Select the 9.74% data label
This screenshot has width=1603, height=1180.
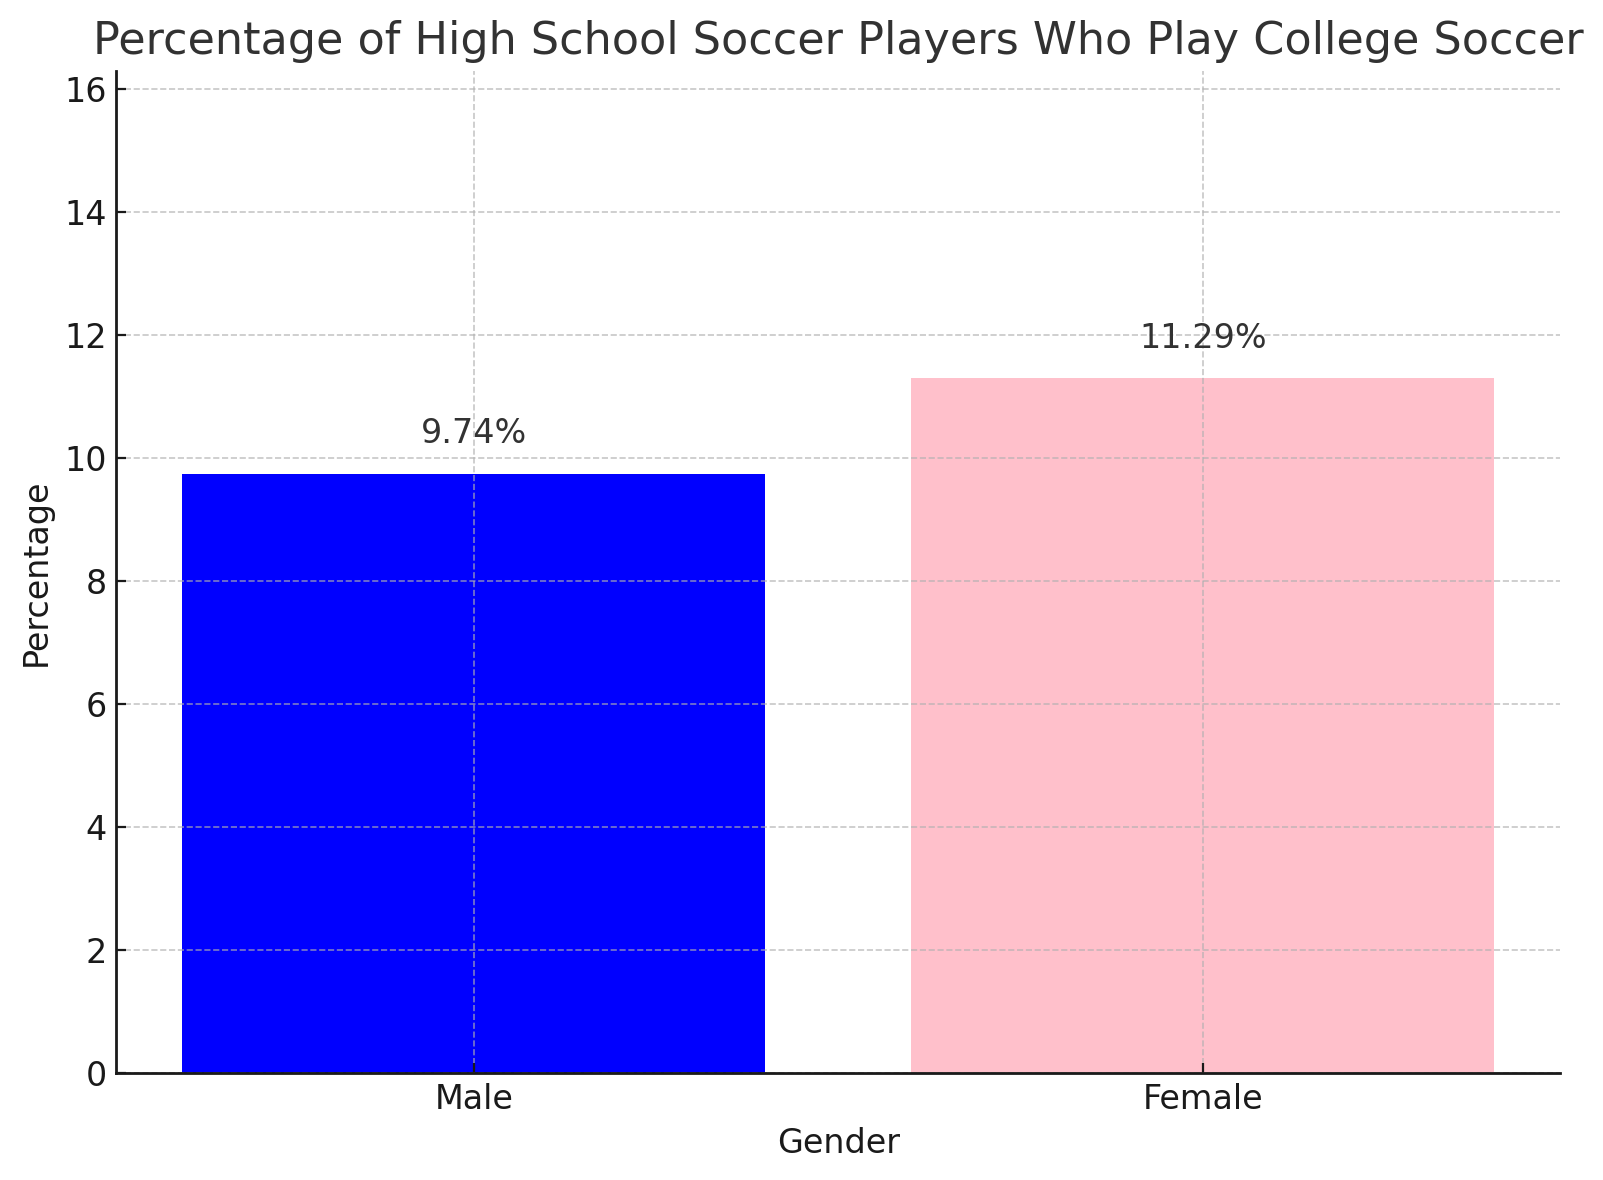click(473, 432)
